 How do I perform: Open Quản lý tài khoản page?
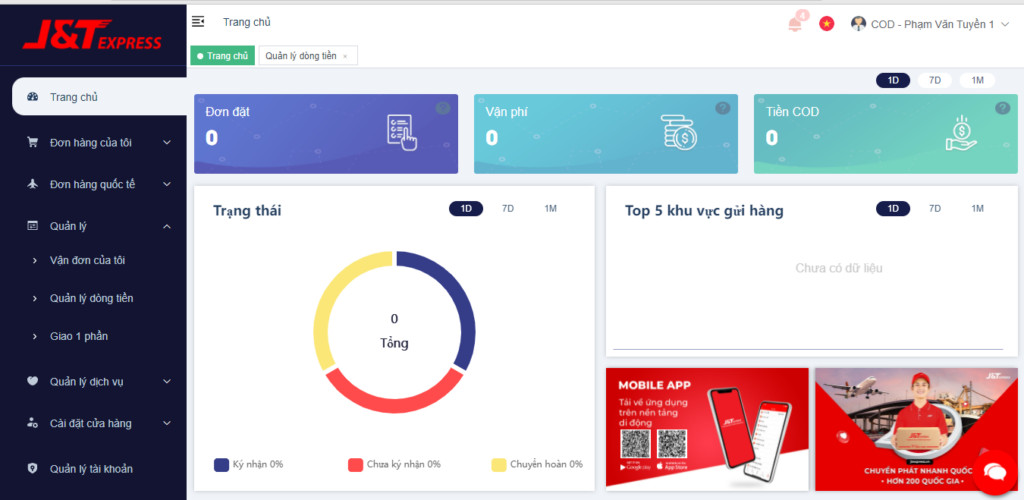coord(91,468)
